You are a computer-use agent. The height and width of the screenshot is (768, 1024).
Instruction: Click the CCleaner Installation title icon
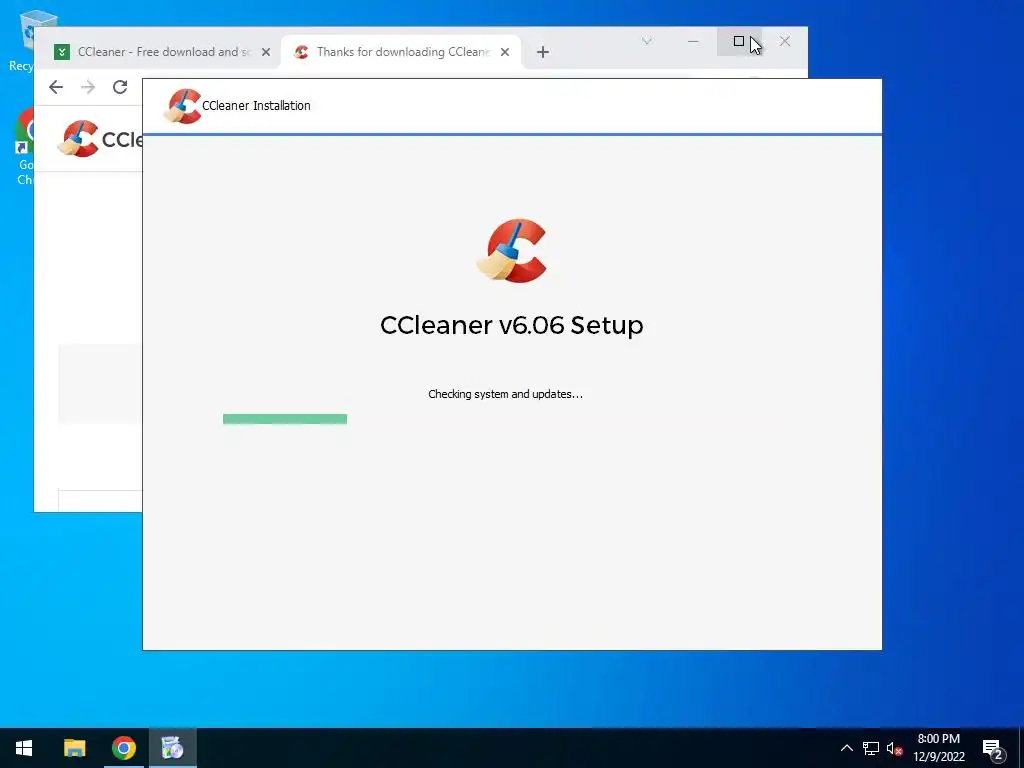pos(182,106)
